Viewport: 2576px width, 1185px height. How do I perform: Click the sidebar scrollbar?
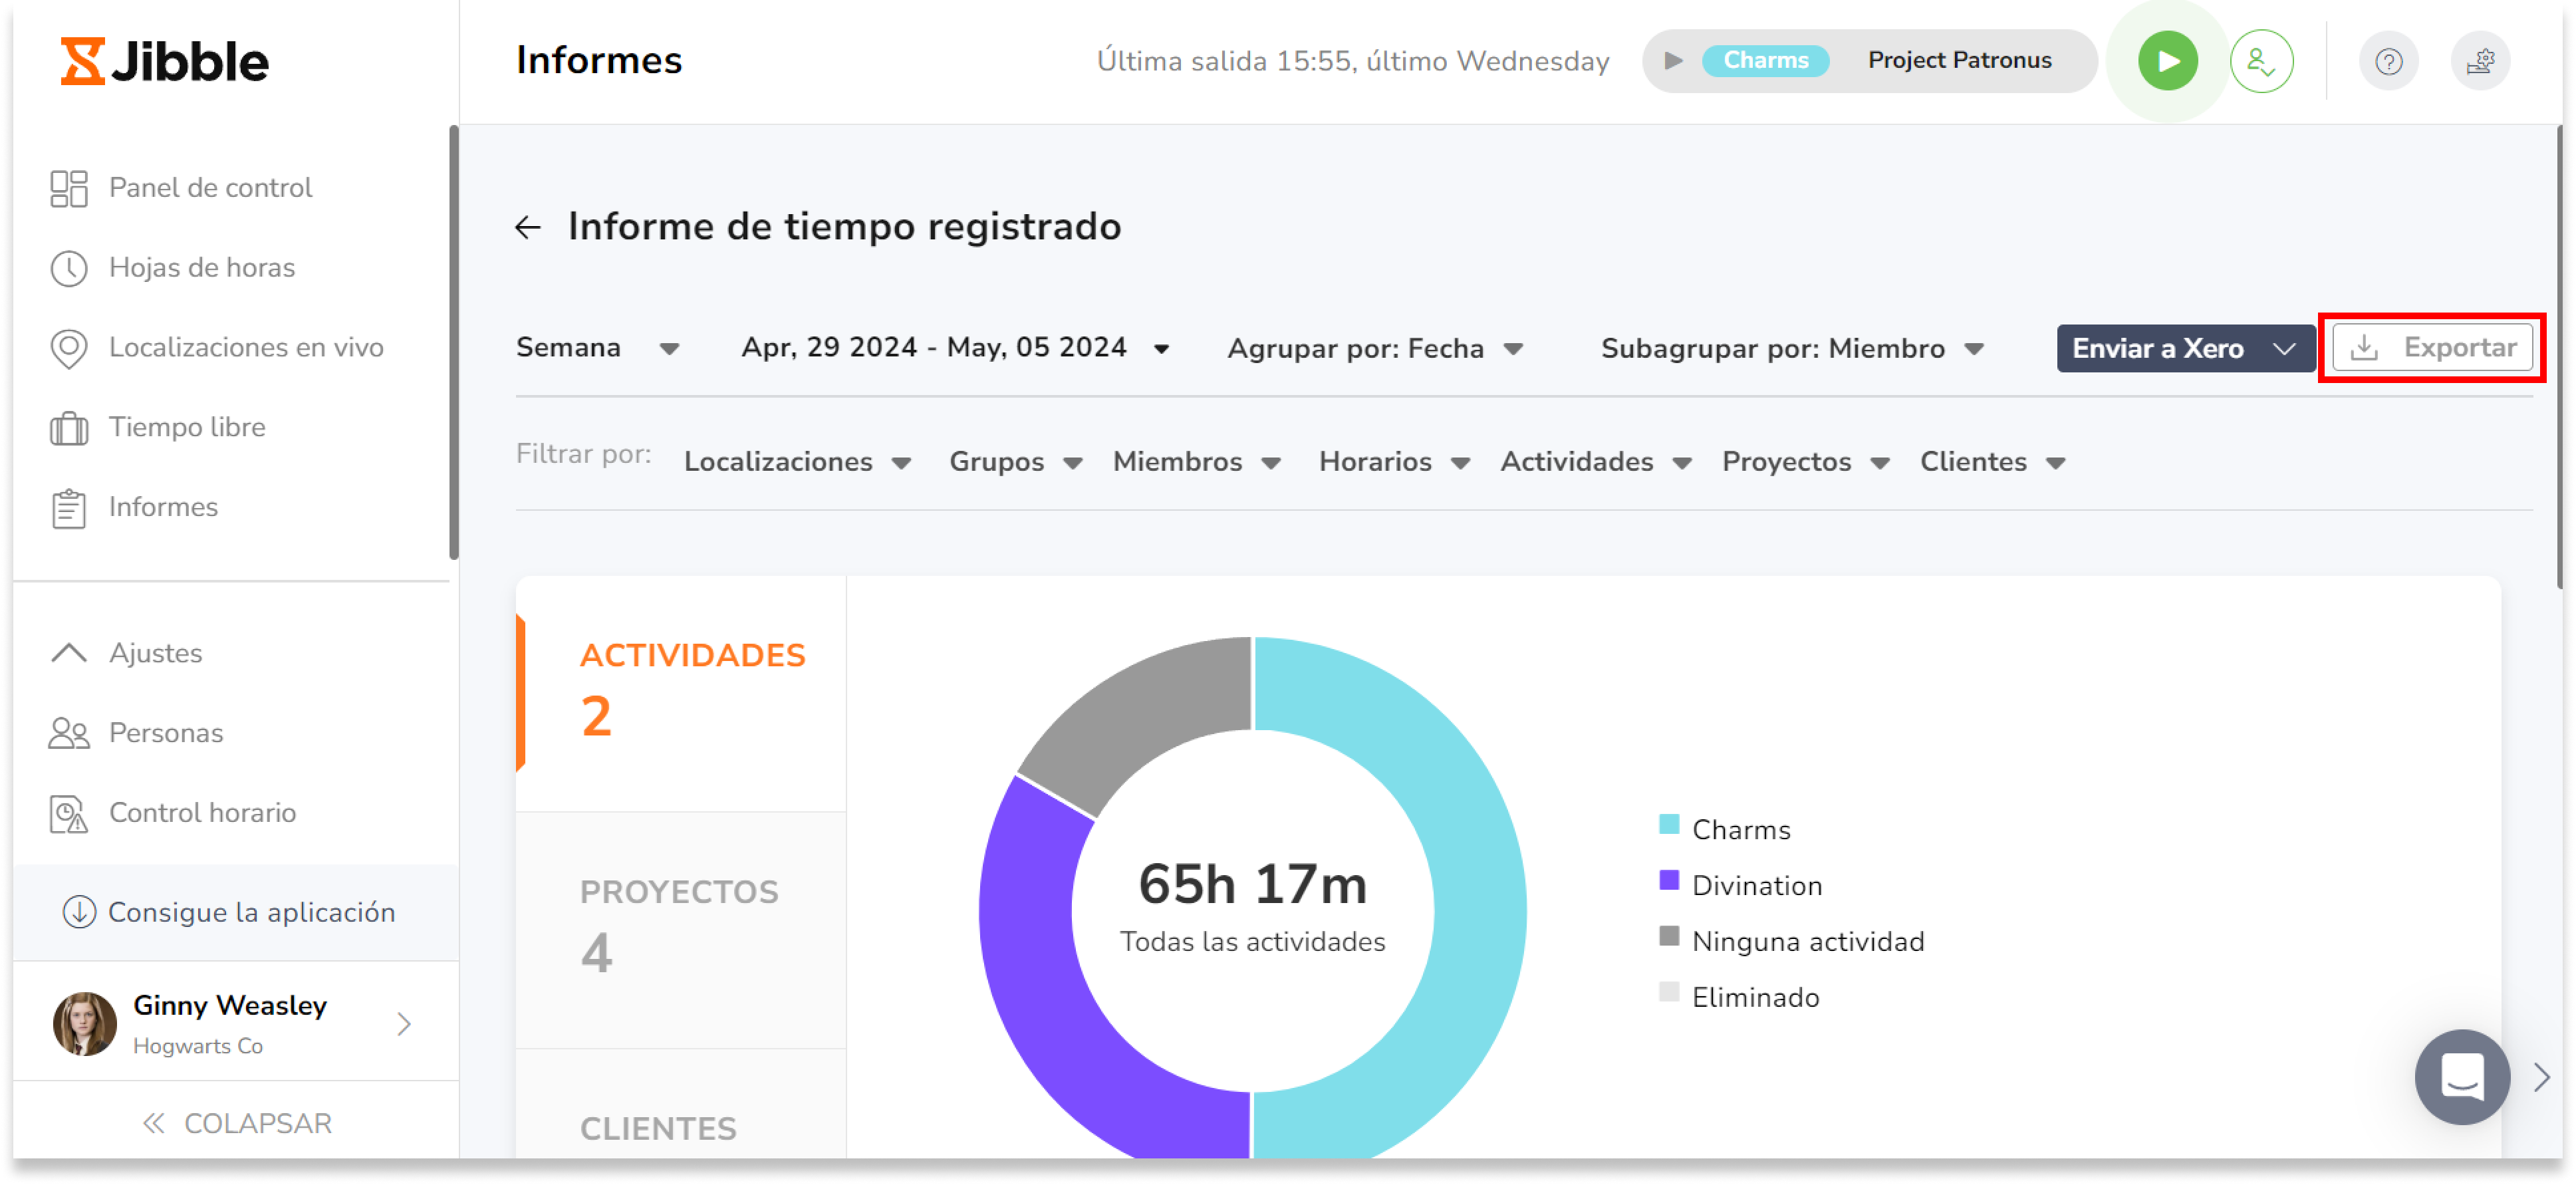tap(454, 343)
